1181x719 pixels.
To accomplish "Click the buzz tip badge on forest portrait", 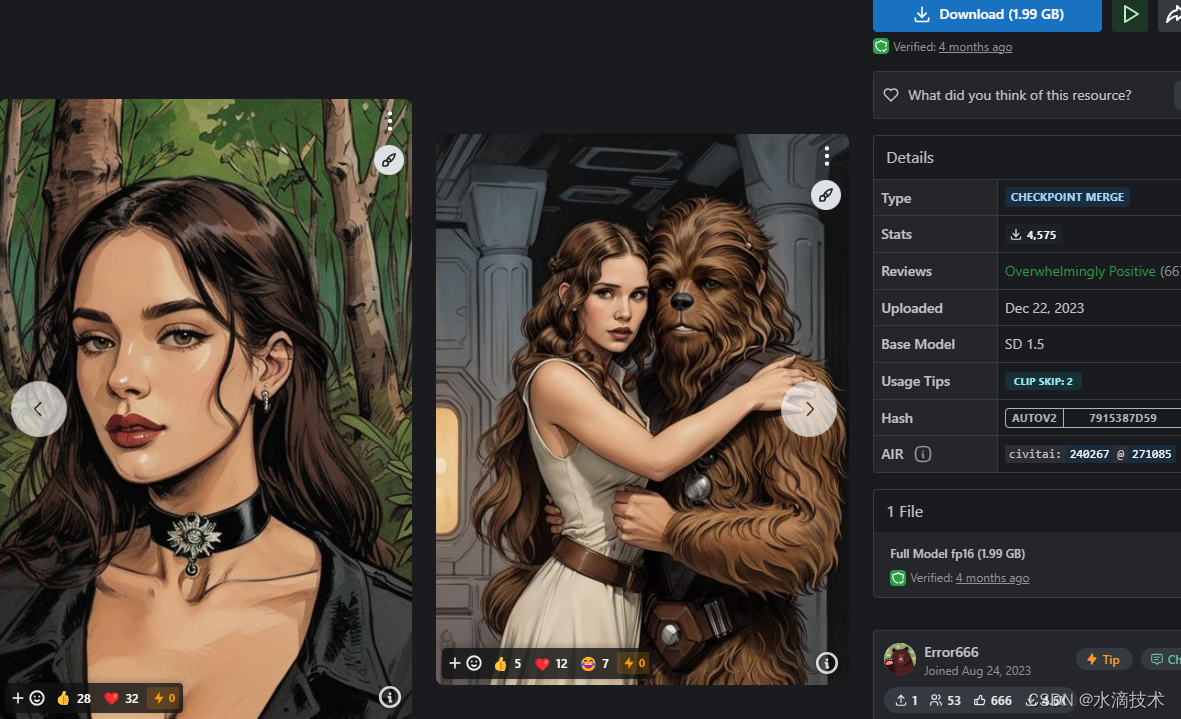I will coord(164,698).
